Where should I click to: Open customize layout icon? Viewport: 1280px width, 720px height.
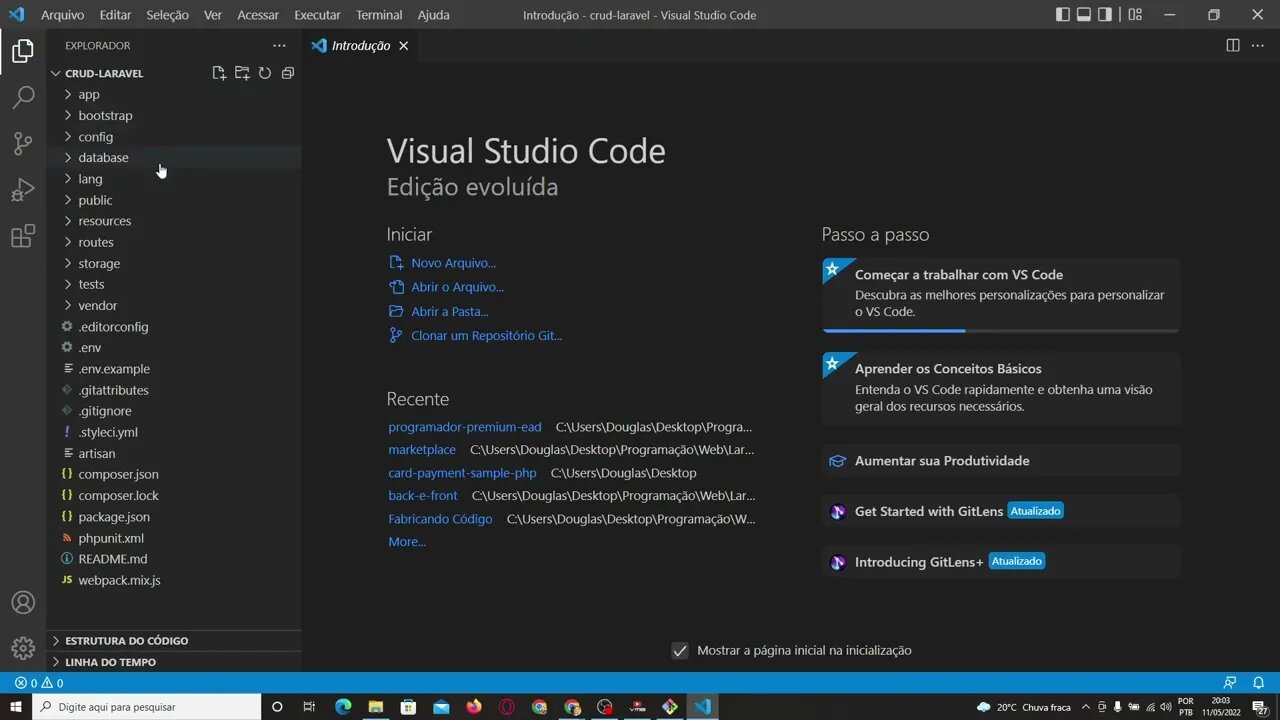pyautogui.click(x=1135, y=15)
